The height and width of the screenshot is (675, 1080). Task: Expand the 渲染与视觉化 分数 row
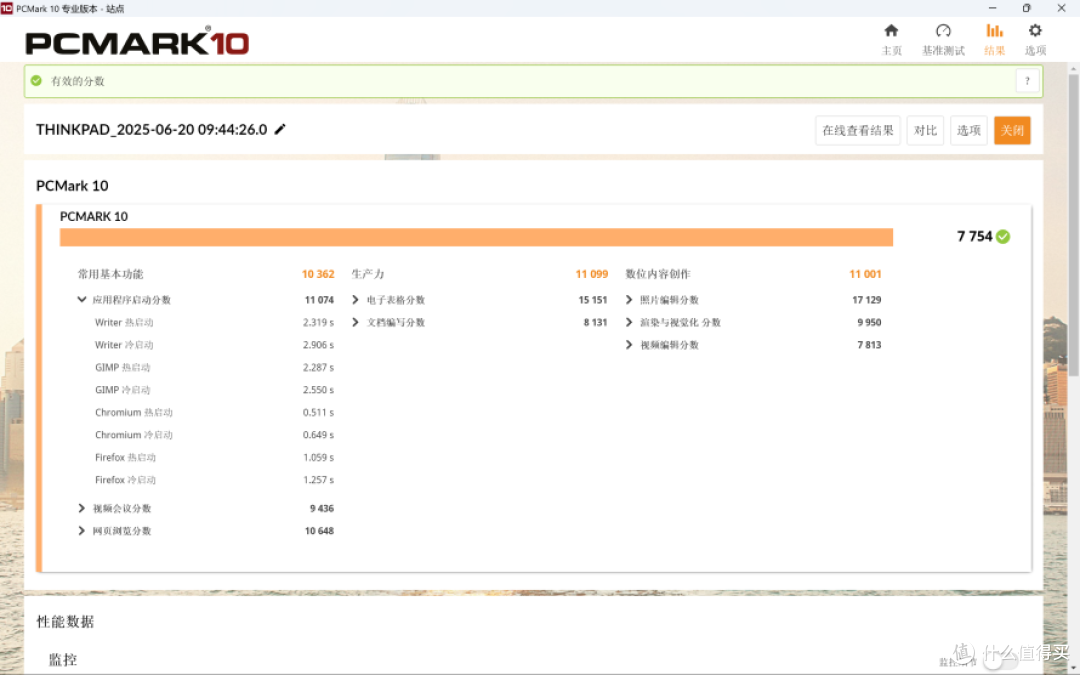point(629,322)
